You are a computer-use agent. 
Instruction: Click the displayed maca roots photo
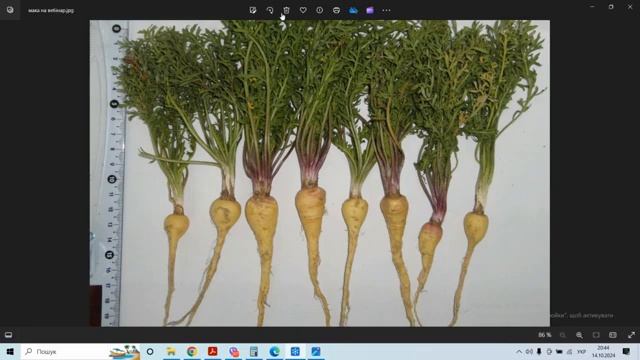(320, 173)
